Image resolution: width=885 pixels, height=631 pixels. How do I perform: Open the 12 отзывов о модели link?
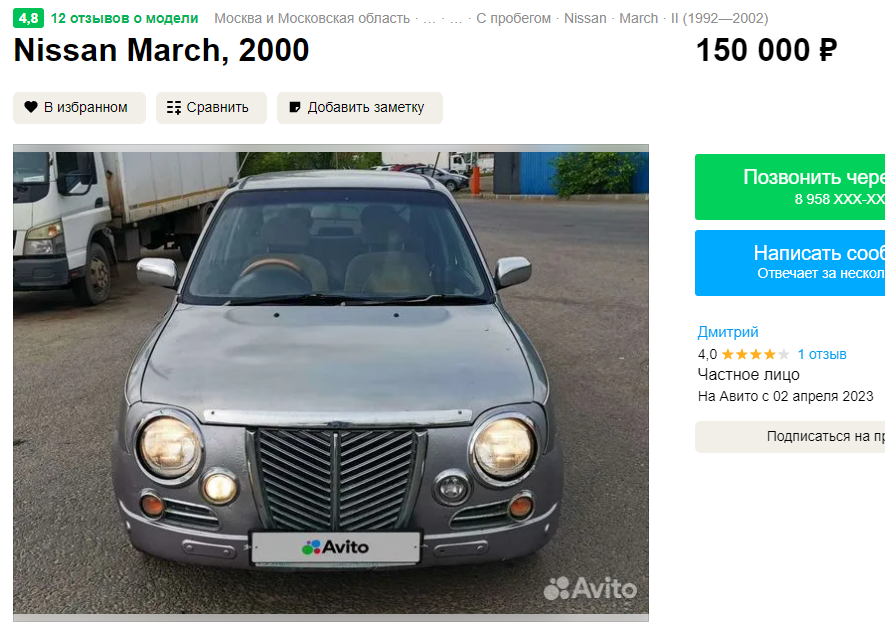[124, 18]
